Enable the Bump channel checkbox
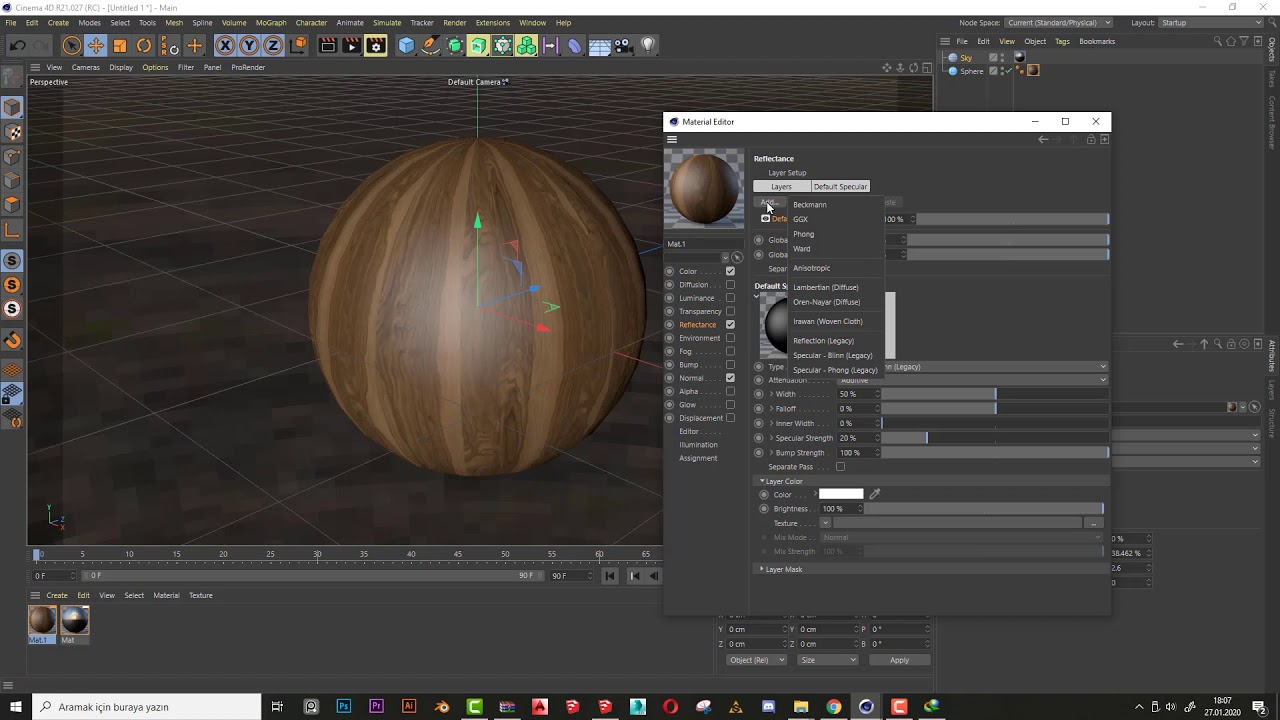The height and width of the screenshot is (720, 1280). point(730,364)
